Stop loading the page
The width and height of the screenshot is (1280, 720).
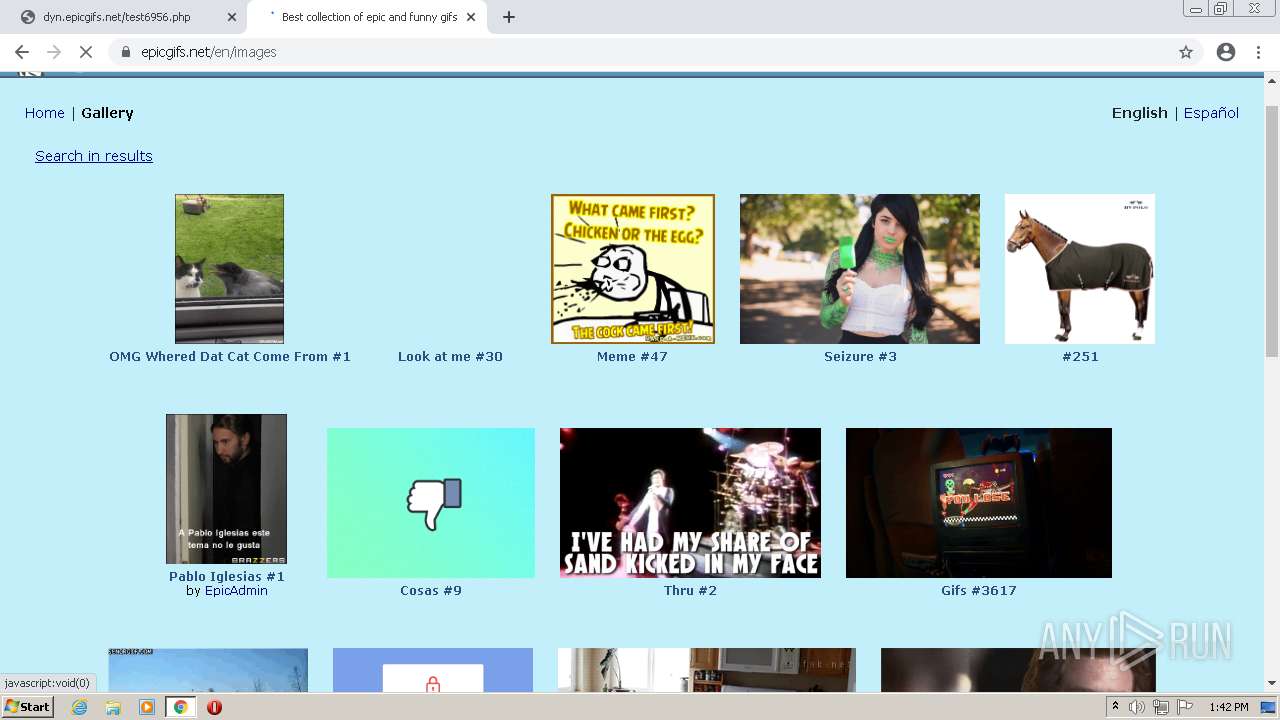tap(86, 52)
